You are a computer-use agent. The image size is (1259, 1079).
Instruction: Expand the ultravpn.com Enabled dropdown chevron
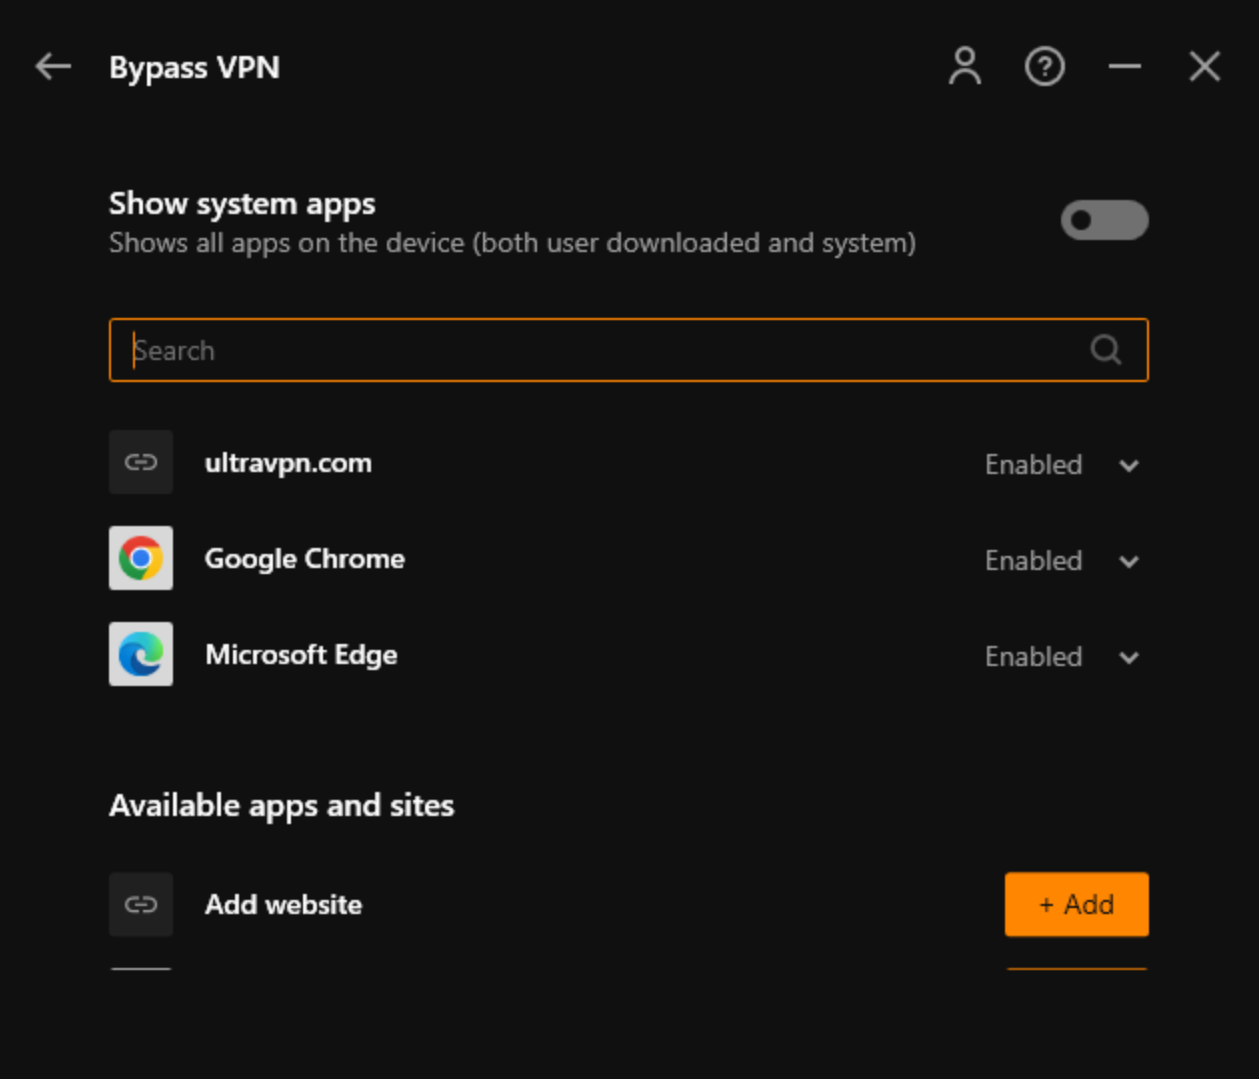[1129, 465]
